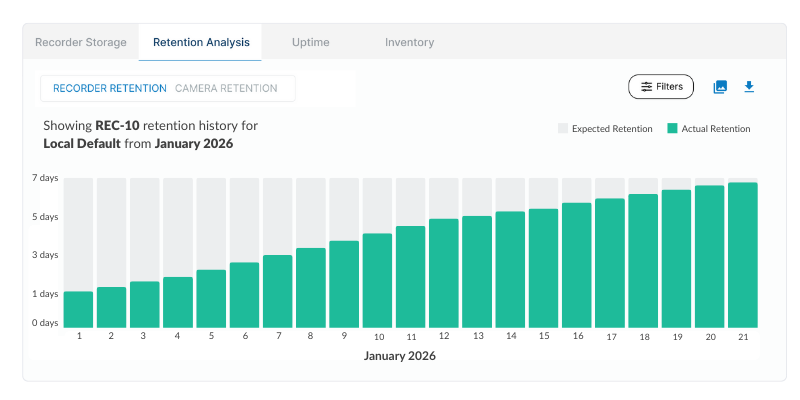Screen dimensions: 800x400
Task: Go to the Inventory tab
Action: click(409, 43)
